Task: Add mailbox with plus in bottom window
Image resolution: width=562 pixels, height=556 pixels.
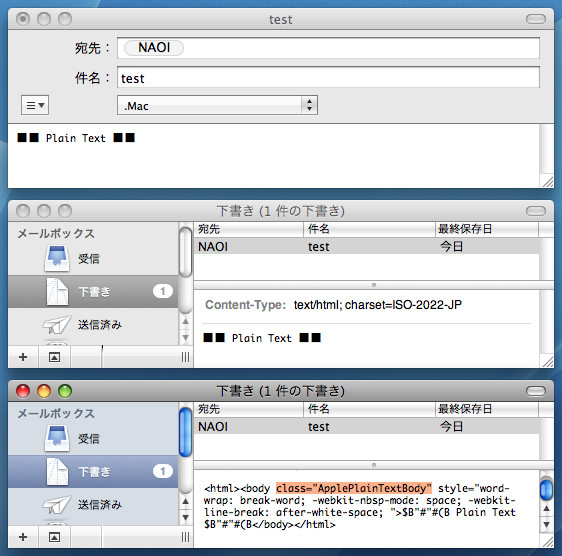Action: pos(23,537)
